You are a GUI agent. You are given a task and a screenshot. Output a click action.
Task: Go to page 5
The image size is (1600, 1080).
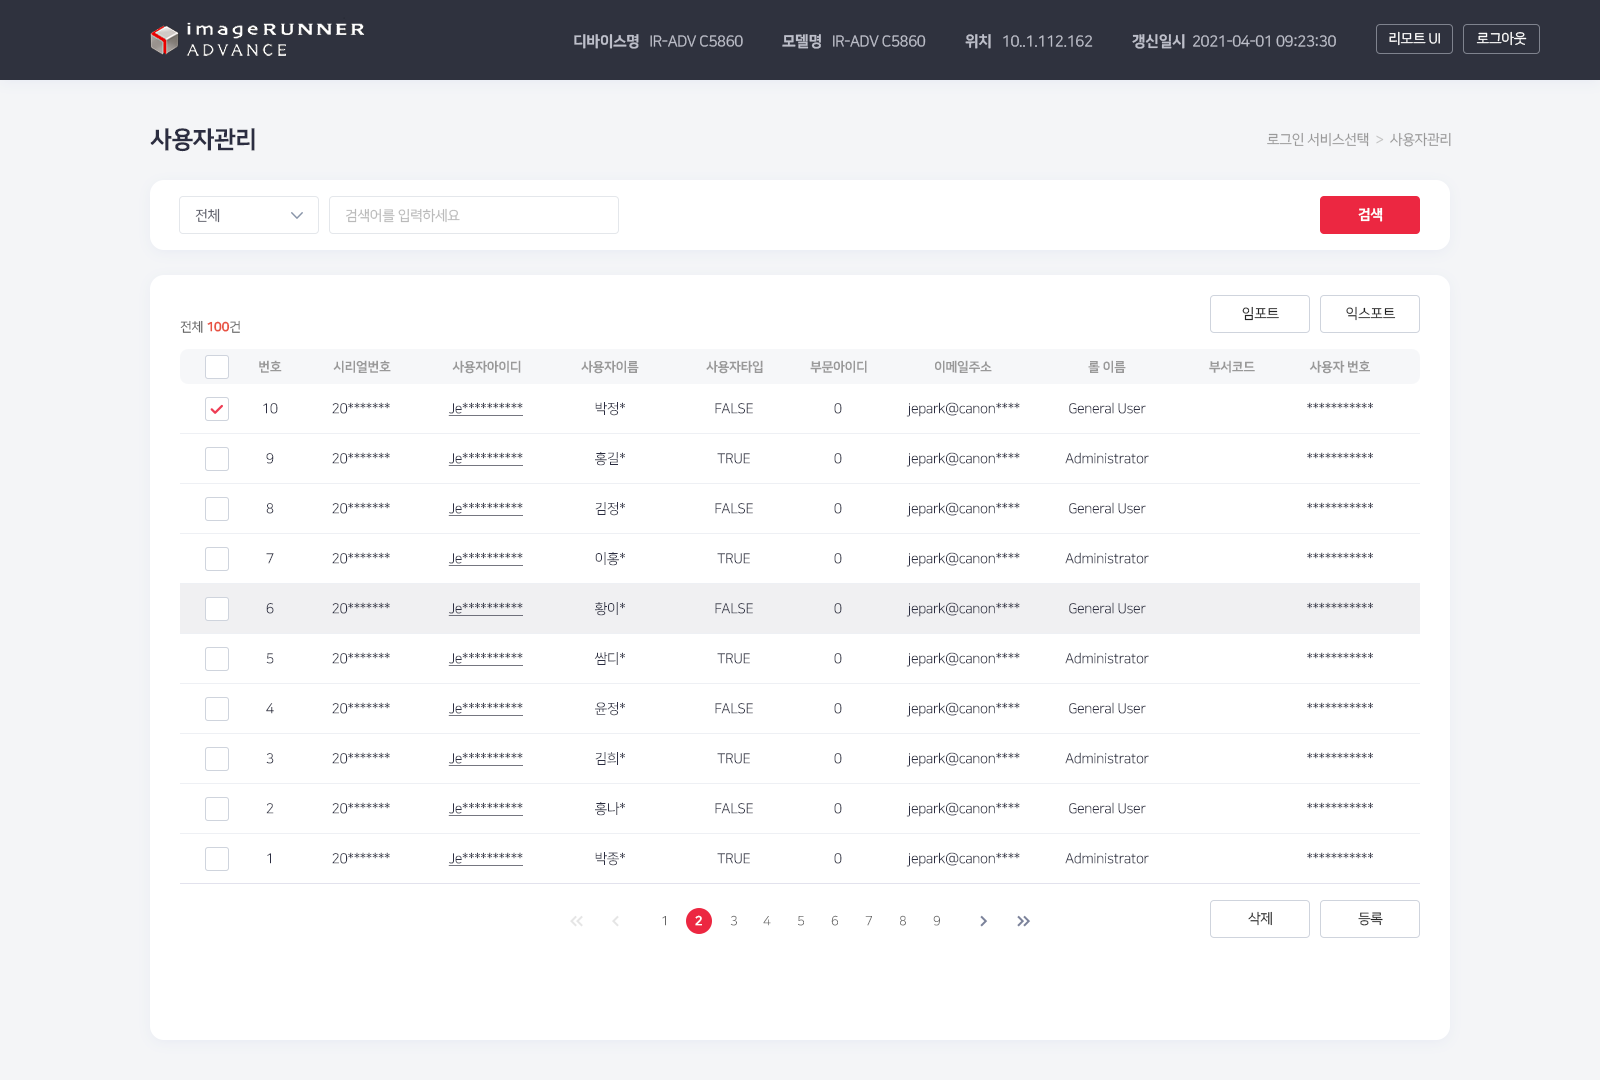tap(801, 921)
